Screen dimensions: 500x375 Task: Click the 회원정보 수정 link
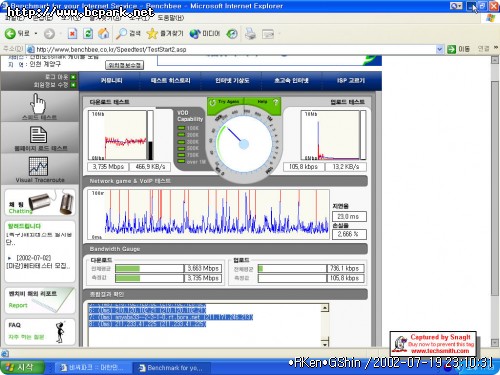pos(51,85)
